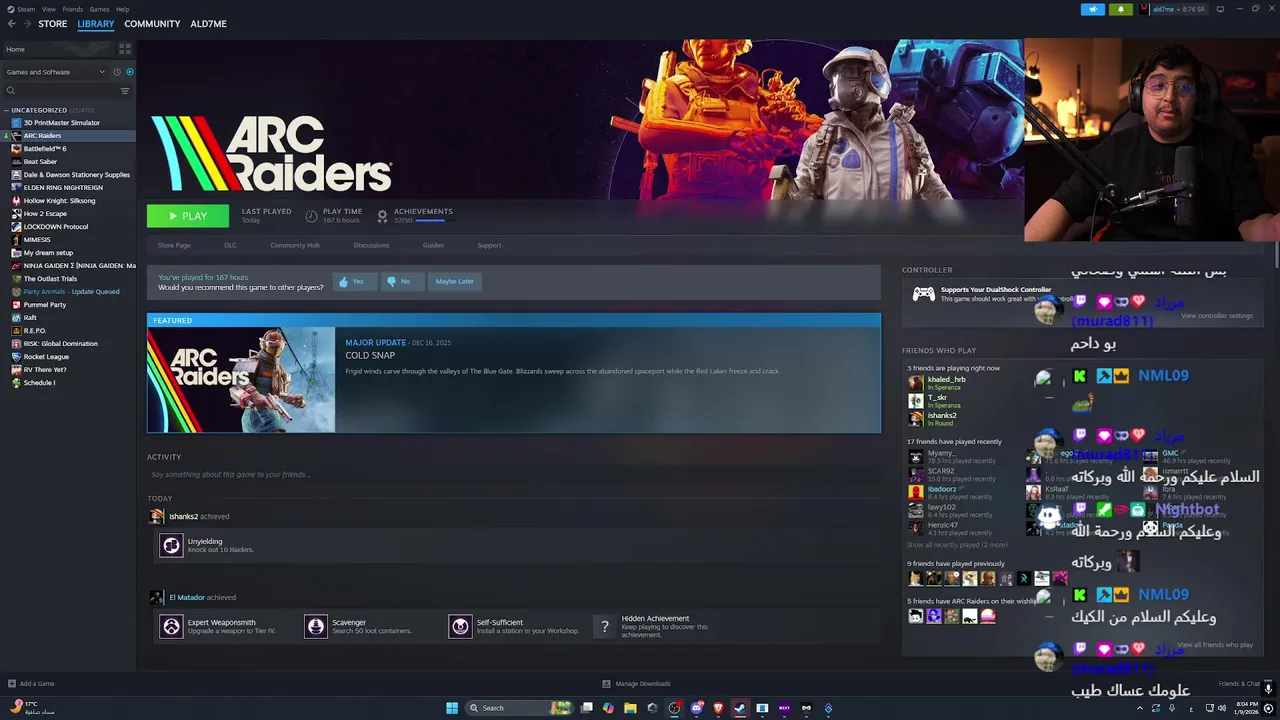
Task: Select Hollow Knight: Silksong in library
Action: (x=59, y=201)
